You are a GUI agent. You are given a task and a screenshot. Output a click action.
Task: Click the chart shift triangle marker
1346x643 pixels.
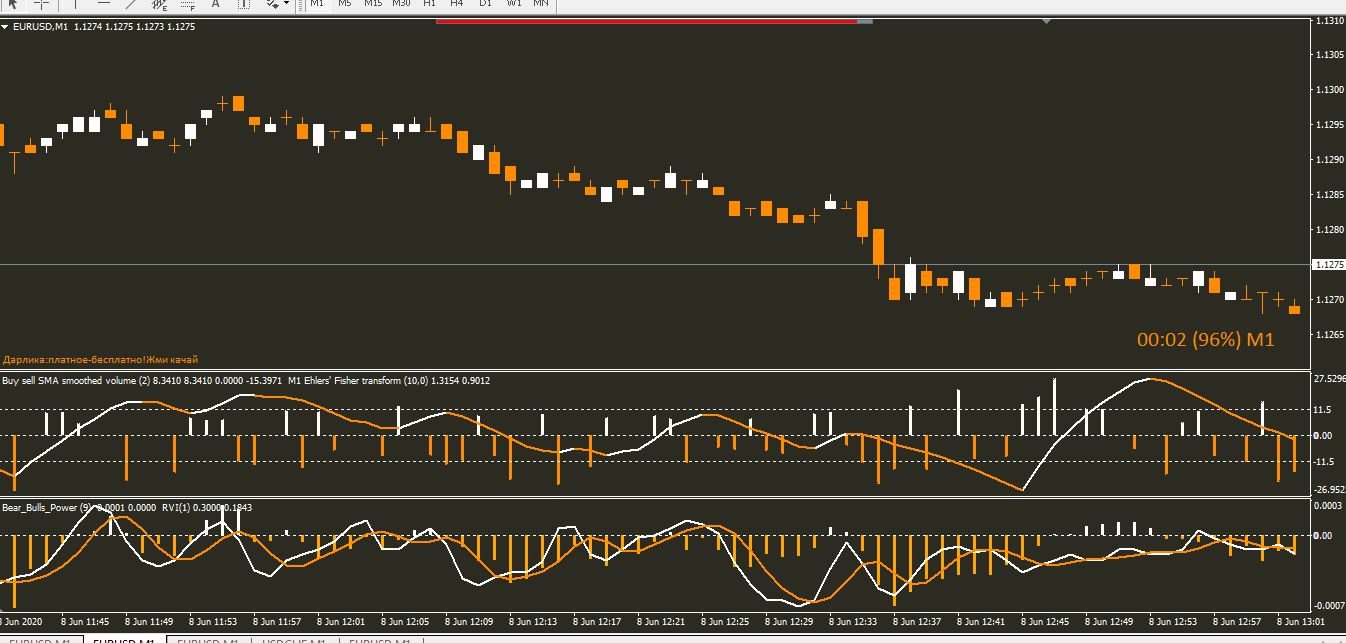tap(1046, 20)
